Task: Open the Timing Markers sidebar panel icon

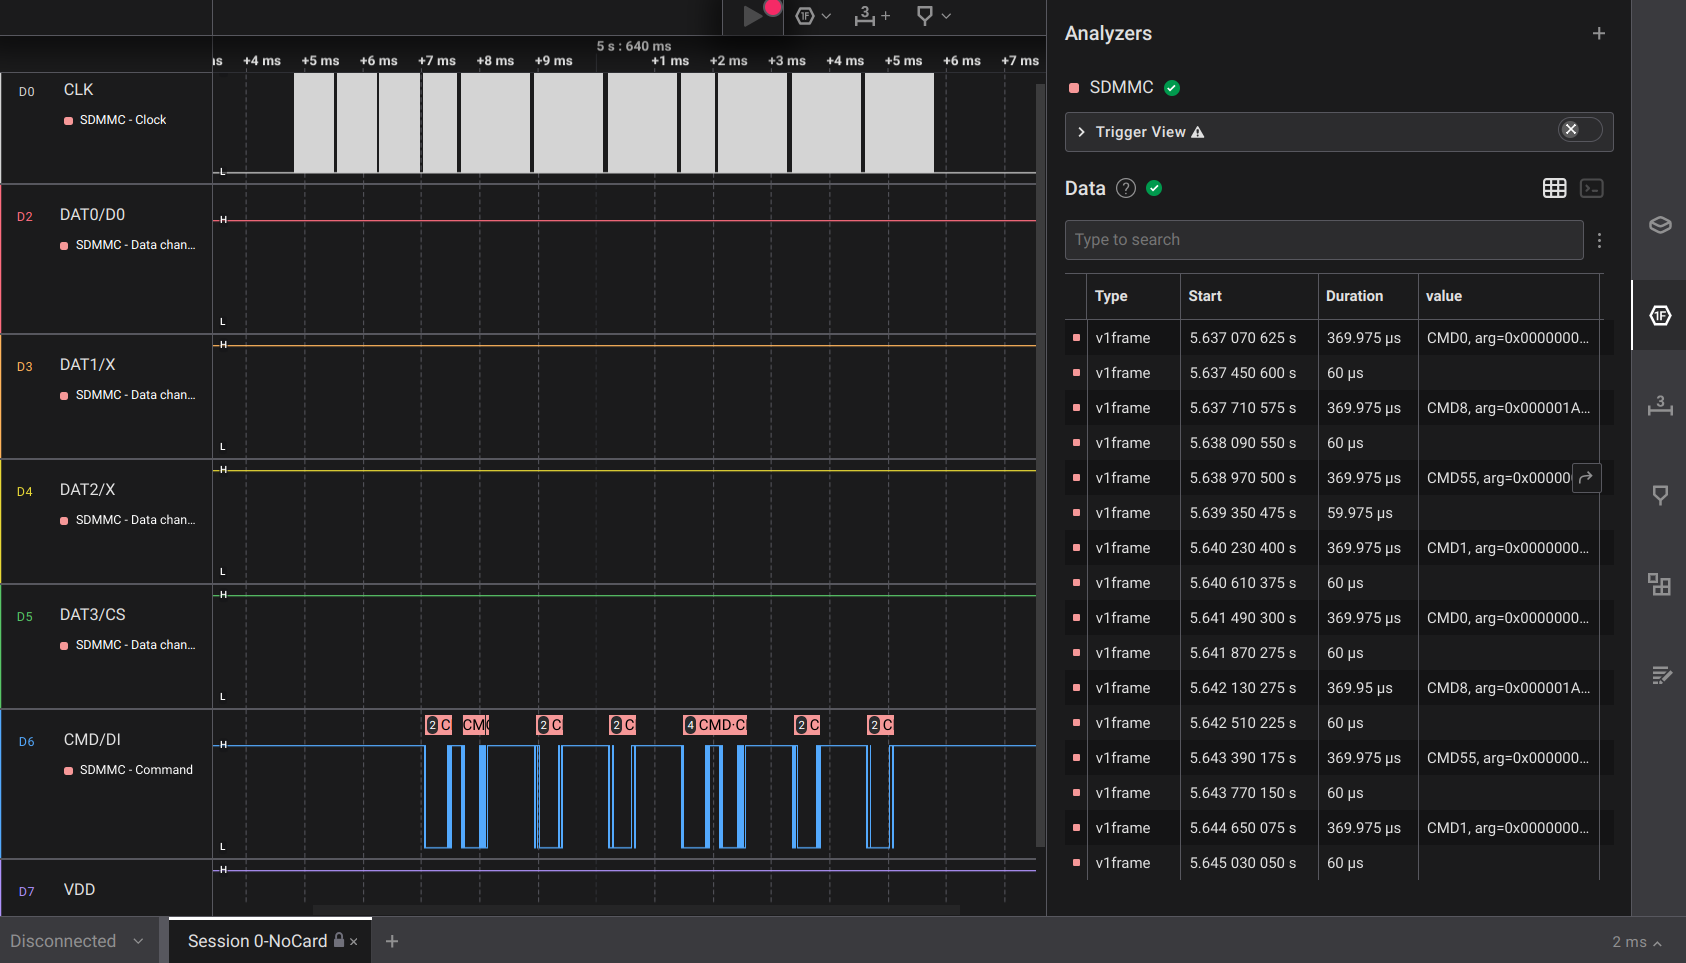Action: (x=1660, y=495)
